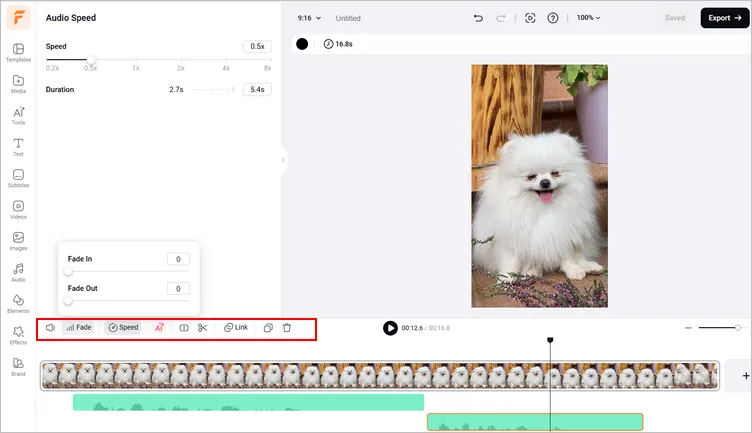Screen dimensions: 752x433
Task: Click the Fade In value field
Action: point(178,259)
